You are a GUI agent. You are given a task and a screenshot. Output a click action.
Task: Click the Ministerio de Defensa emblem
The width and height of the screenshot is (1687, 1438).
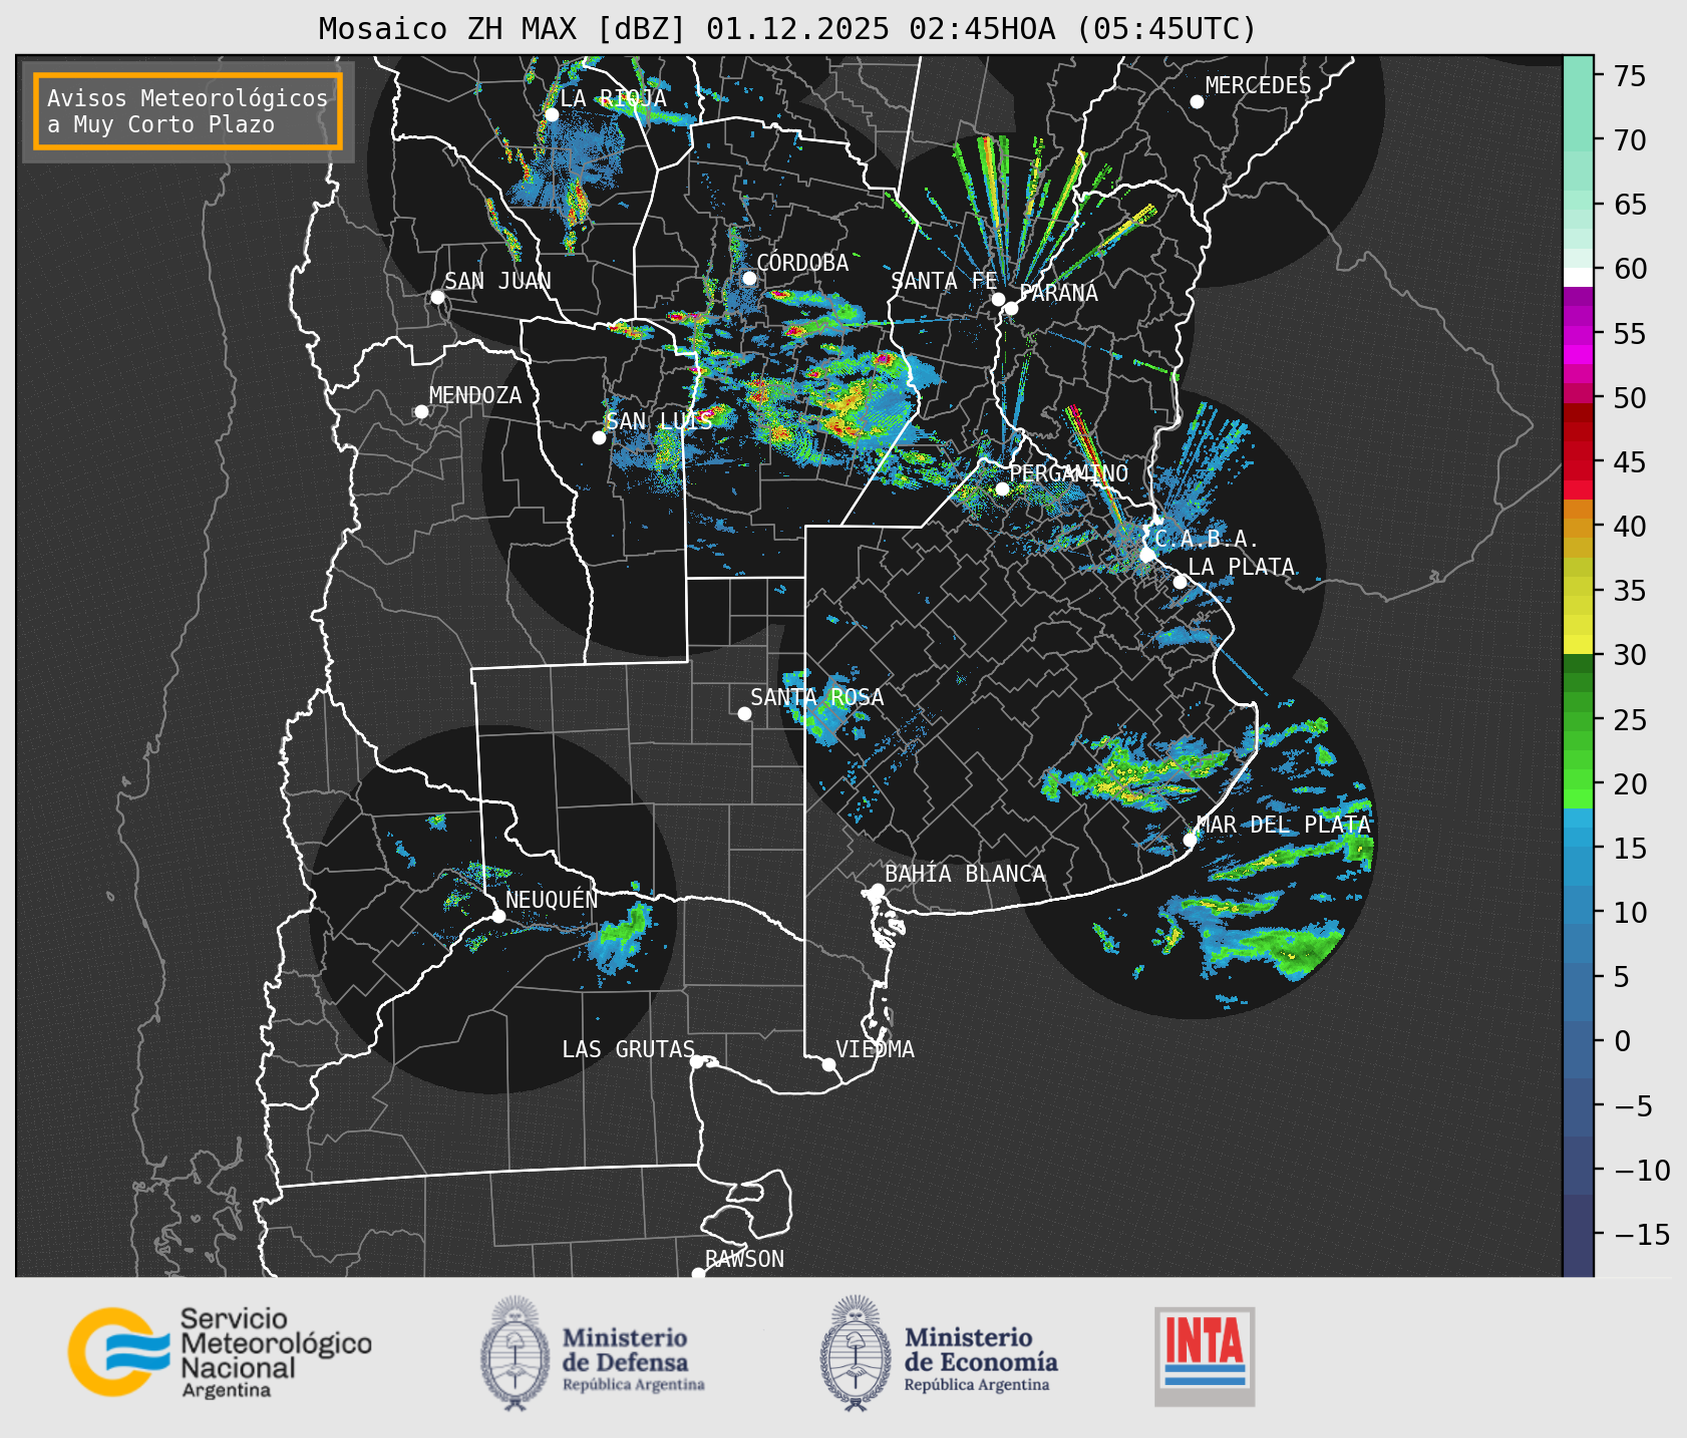(515, 1353)
